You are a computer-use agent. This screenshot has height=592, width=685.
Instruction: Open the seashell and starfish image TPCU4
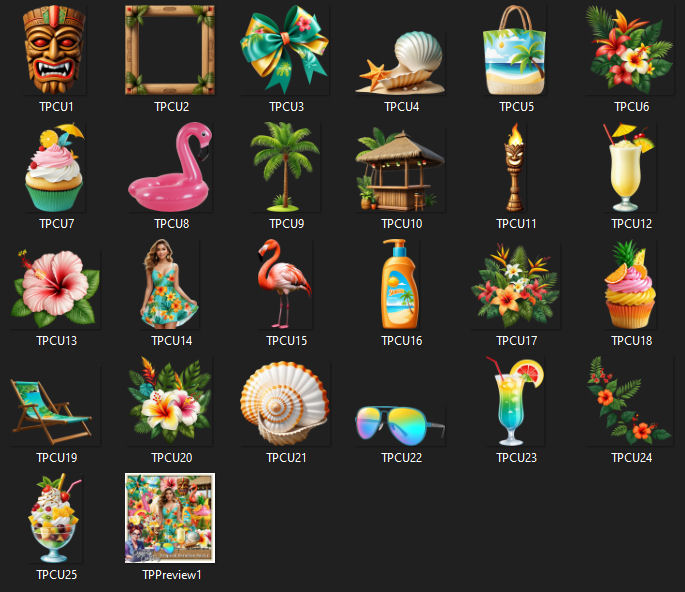tap(400, 62)
